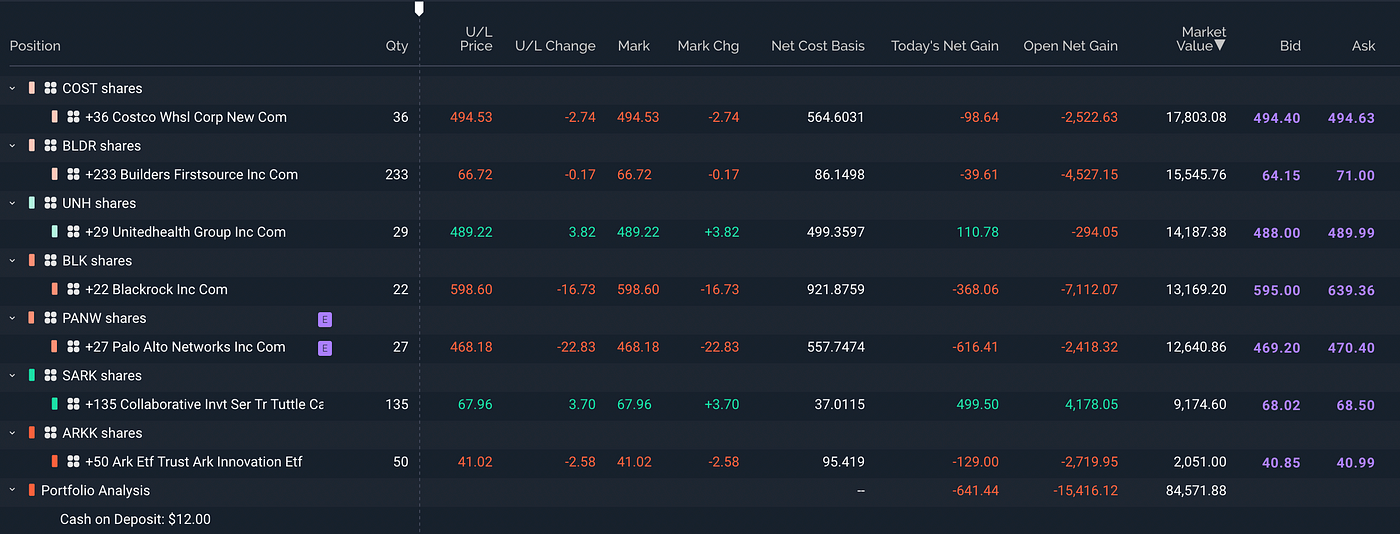
Task: Select the +29 Unitedhealth Group Inc Com row
Action: pyautogui.click(x=700, y=232)
